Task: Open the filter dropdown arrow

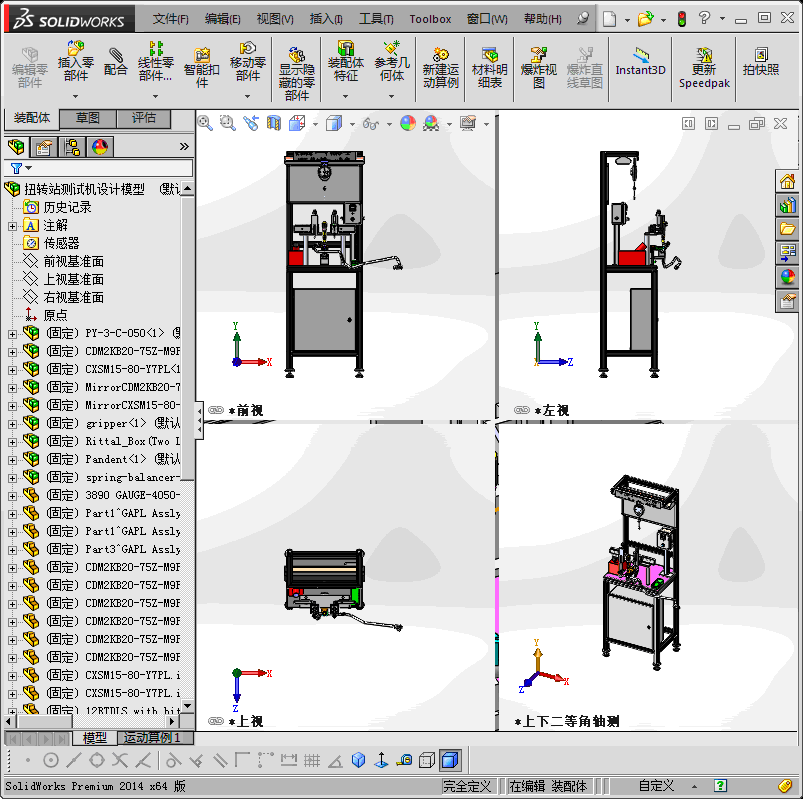Action: click(x=29, y=168)
